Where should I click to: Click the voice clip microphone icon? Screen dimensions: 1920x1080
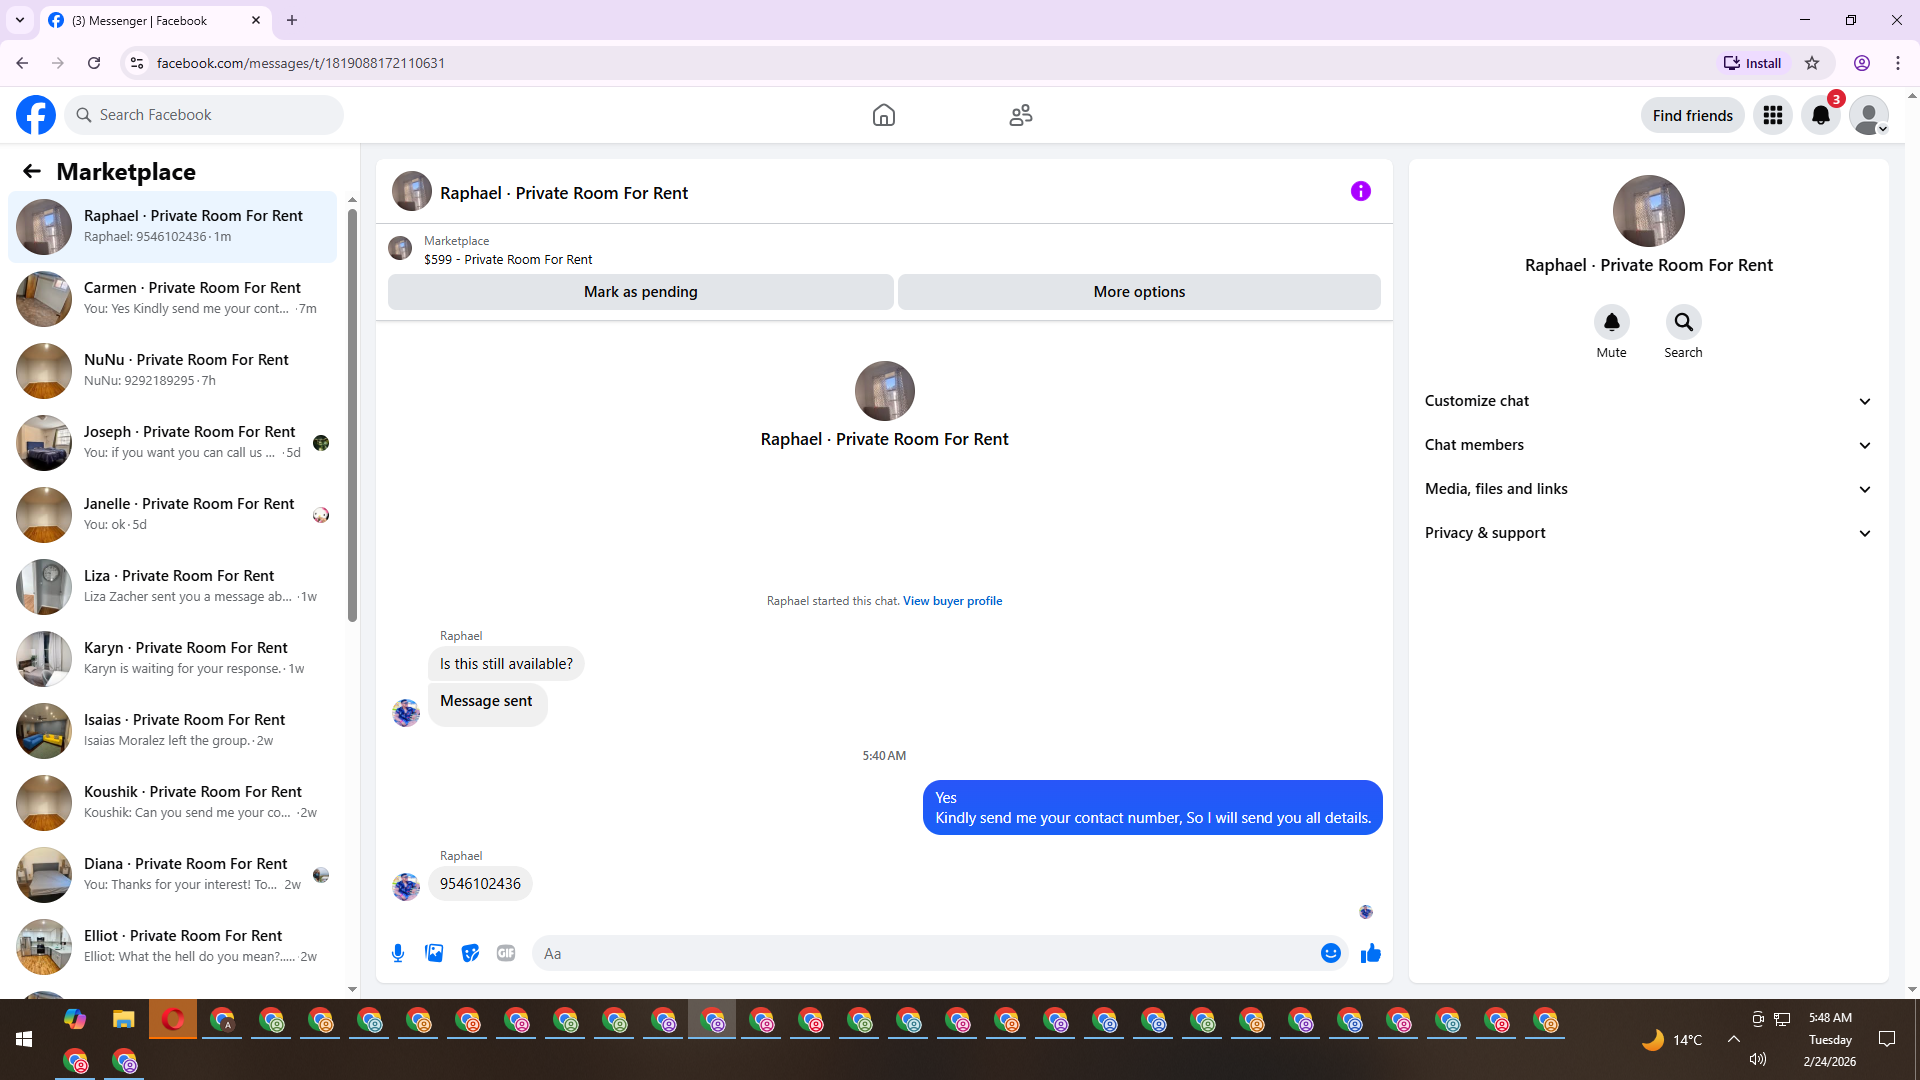pos(398,953)
